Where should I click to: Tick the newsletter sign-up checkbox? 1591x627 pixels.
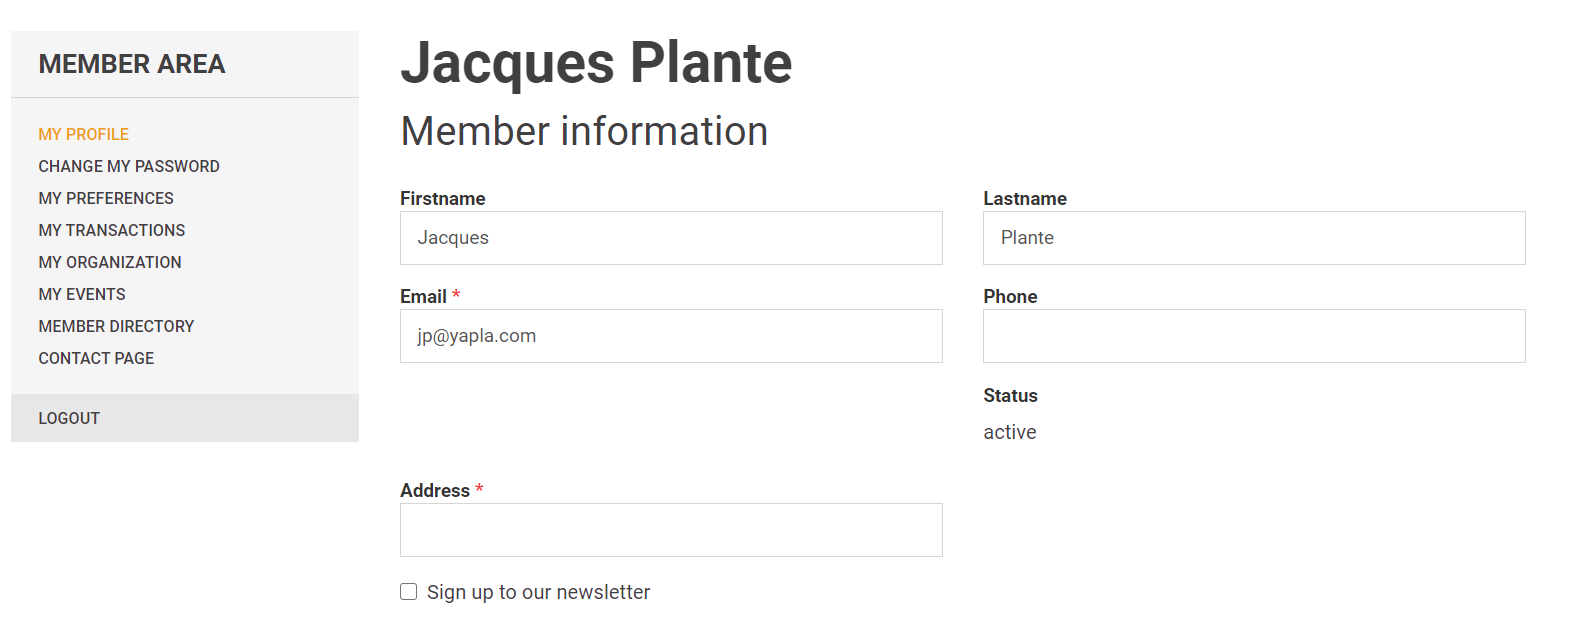(x=409, y=592)
